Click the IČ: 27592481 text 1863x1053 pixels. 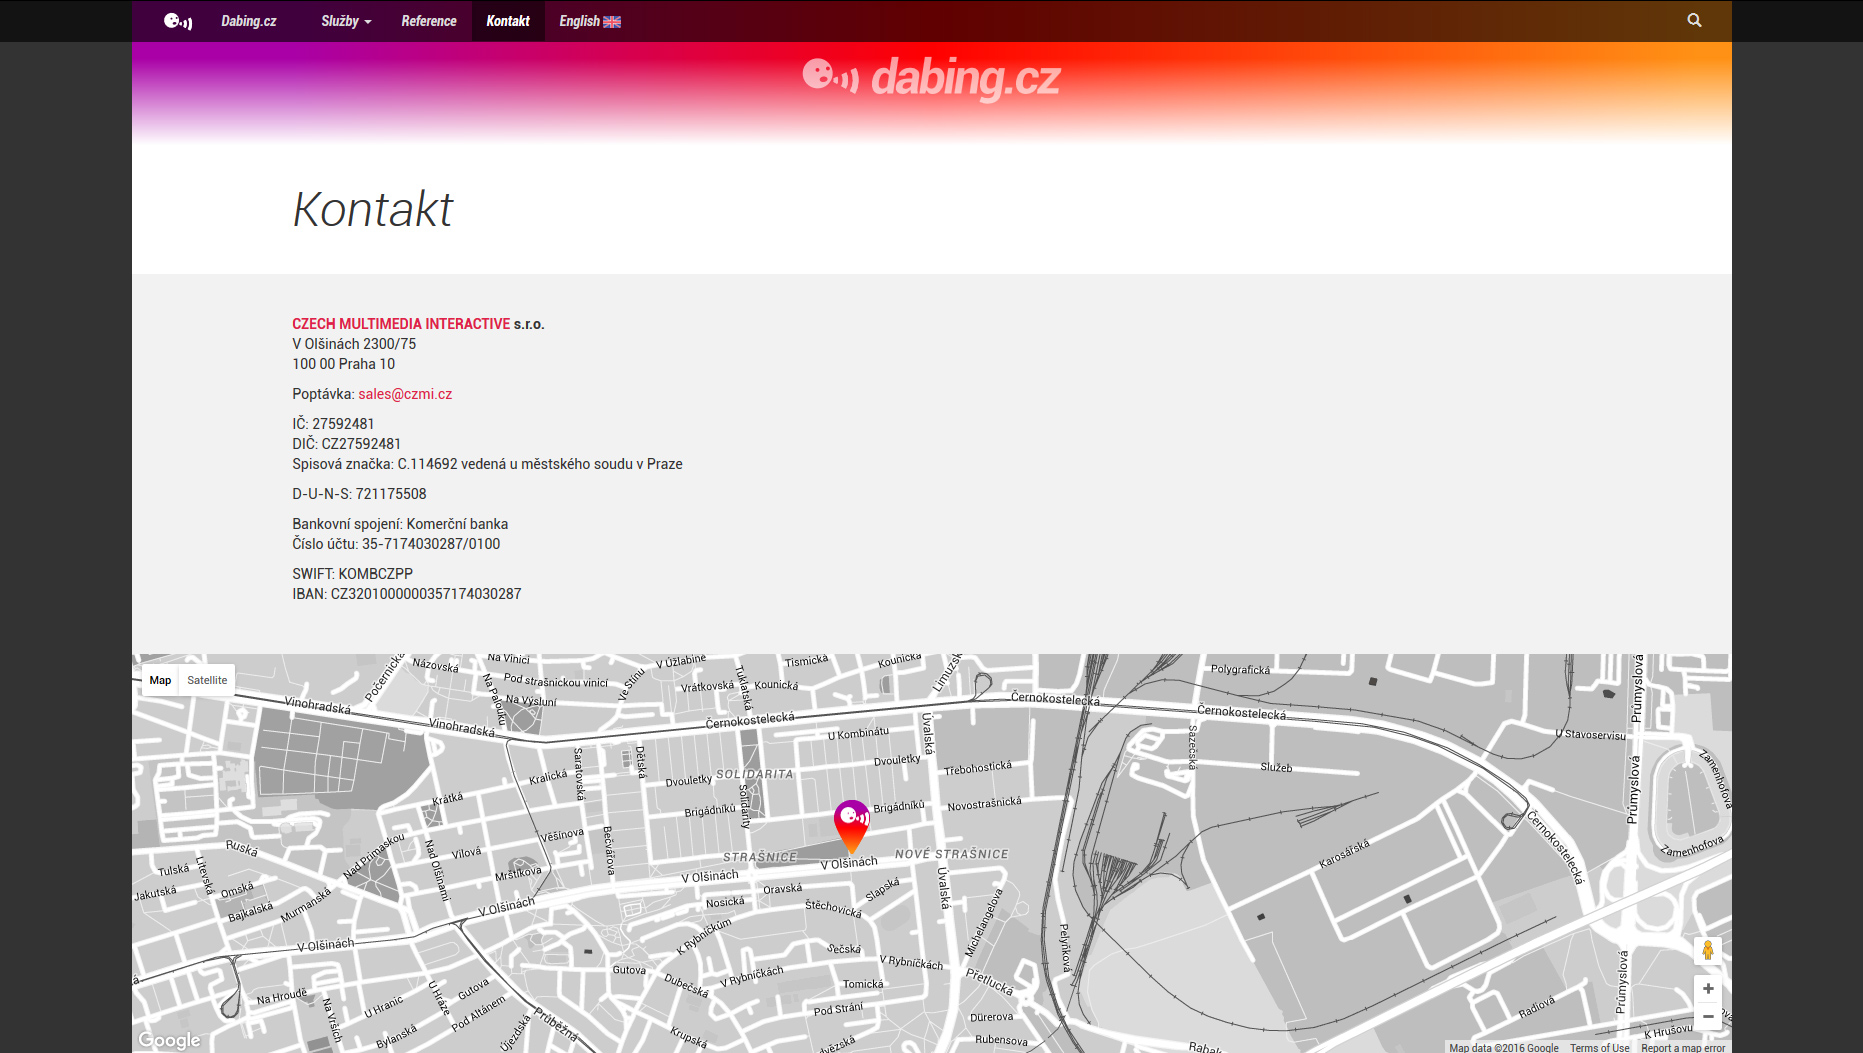pos(333,424)
